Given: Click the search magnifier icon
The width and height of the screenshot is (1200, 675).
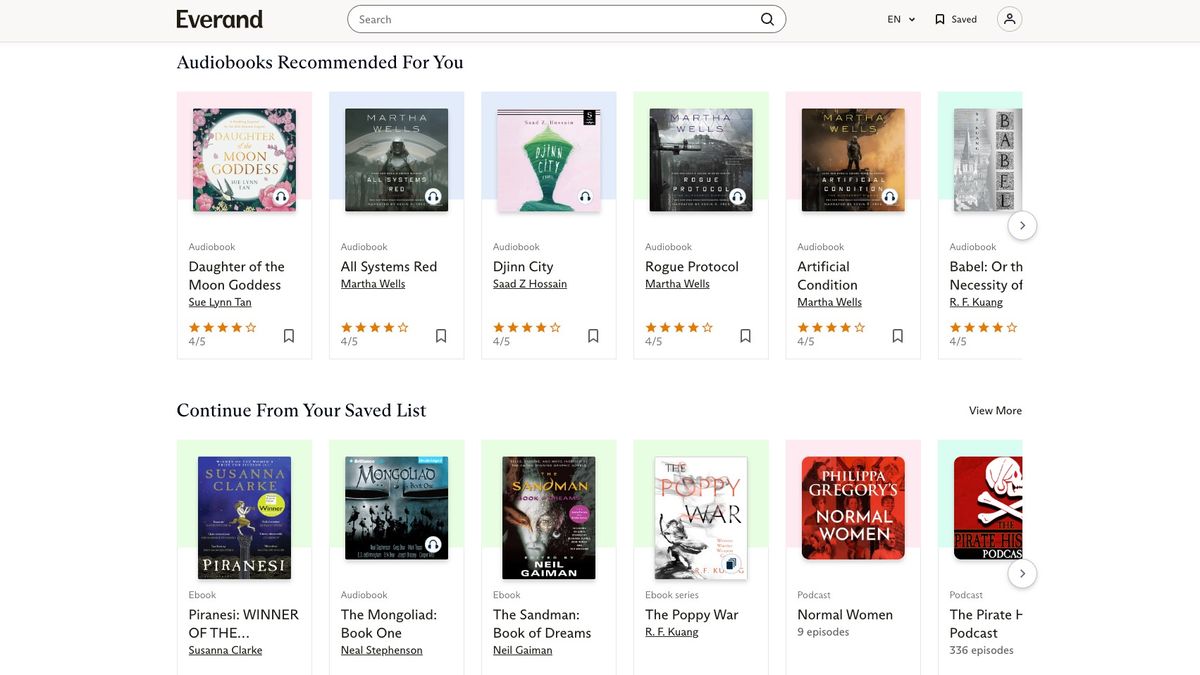Looking at the screenshot, I should (x=766, y=18).
